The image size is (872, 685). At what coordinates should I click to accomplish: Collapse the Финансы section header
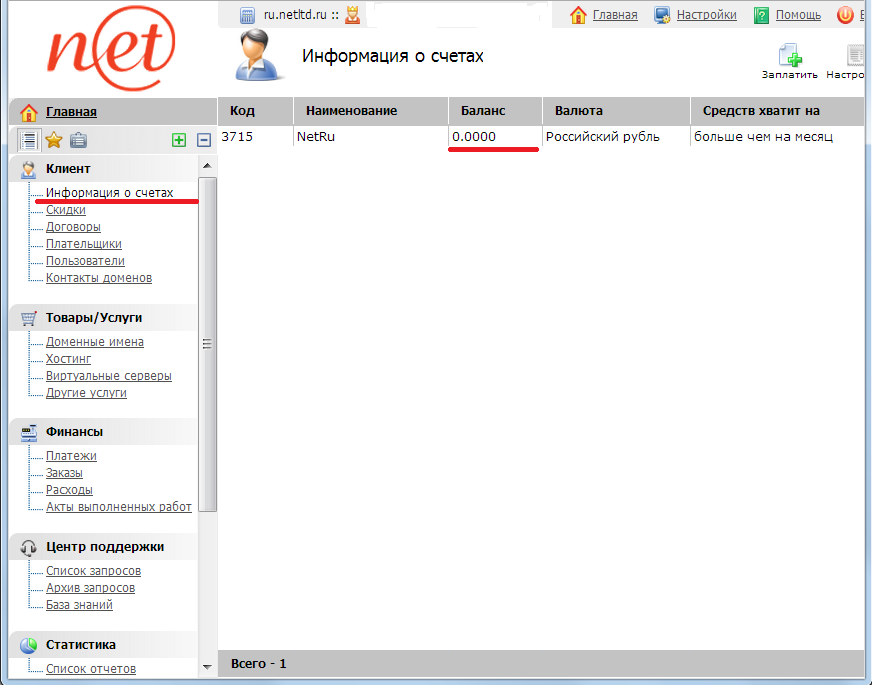(74, 432)
